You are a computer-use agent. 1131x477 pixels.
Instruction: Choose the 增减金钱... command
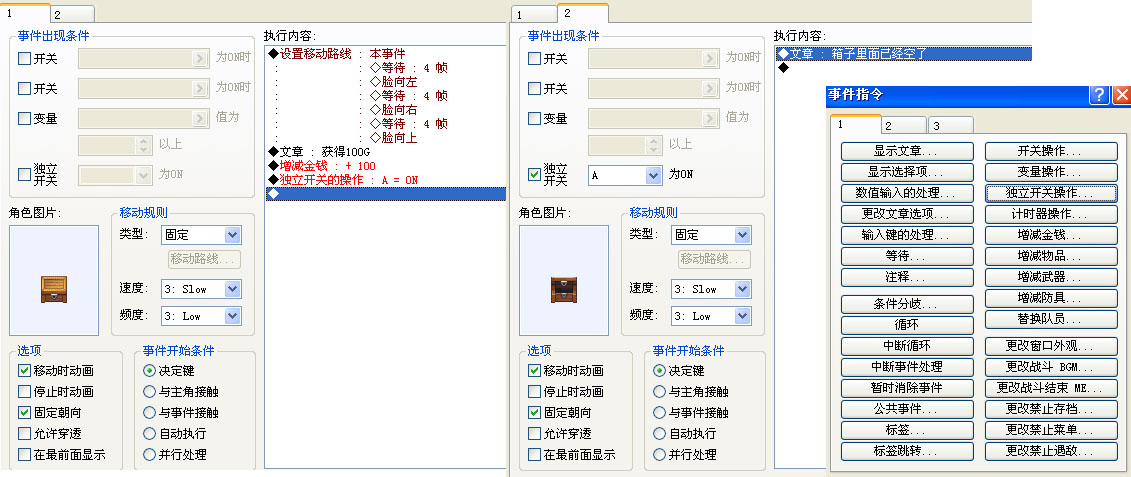tap(1051, 235)
